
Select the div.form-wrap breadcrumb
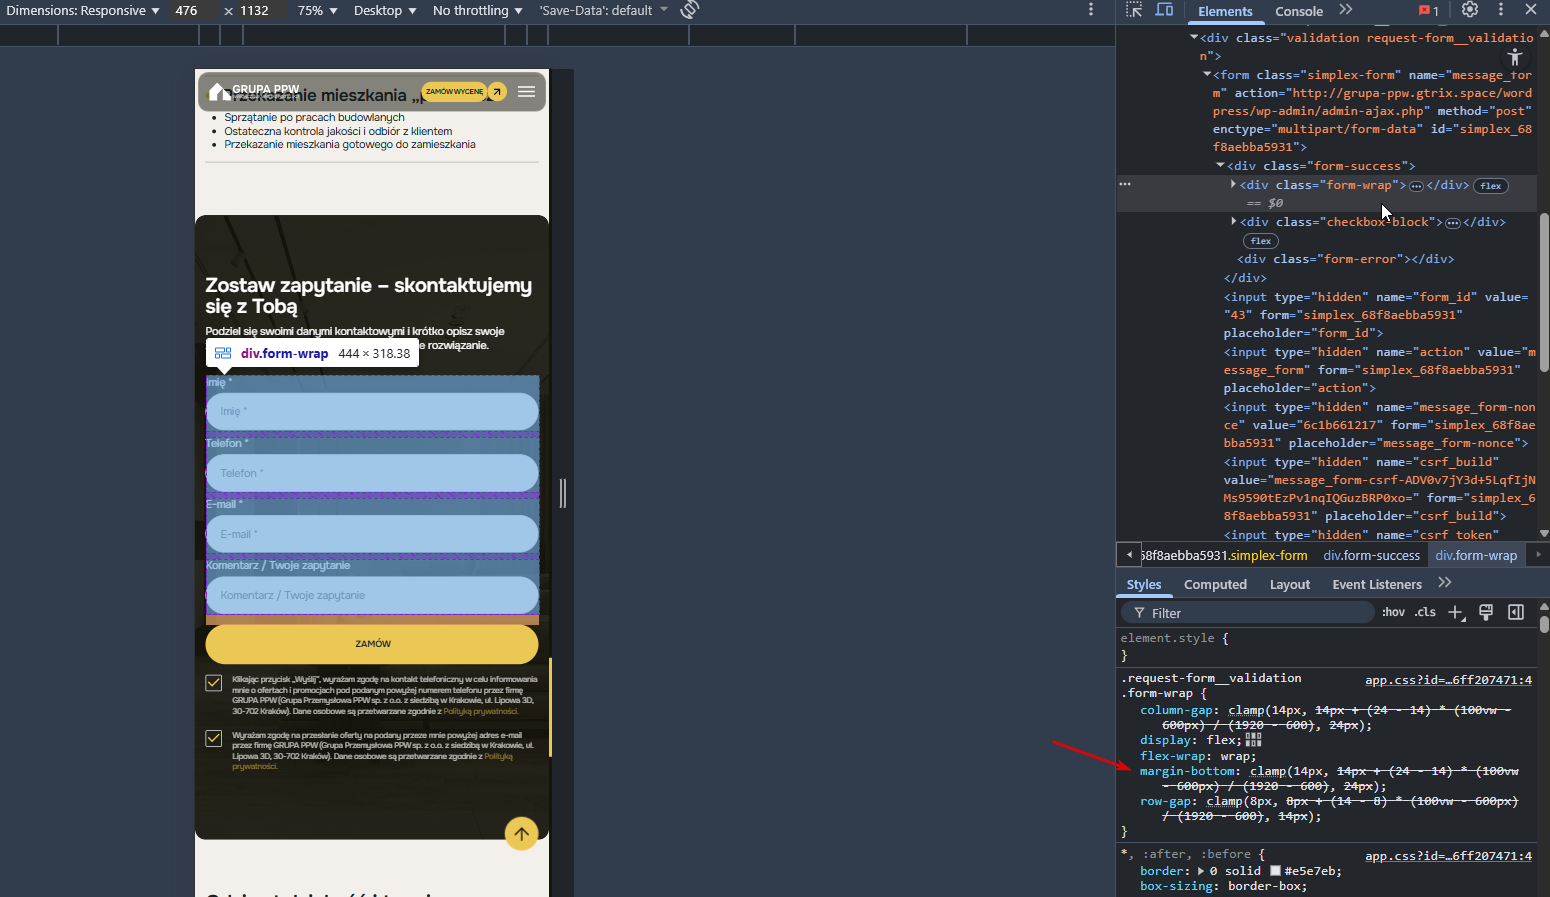[x=1476, y=555]
